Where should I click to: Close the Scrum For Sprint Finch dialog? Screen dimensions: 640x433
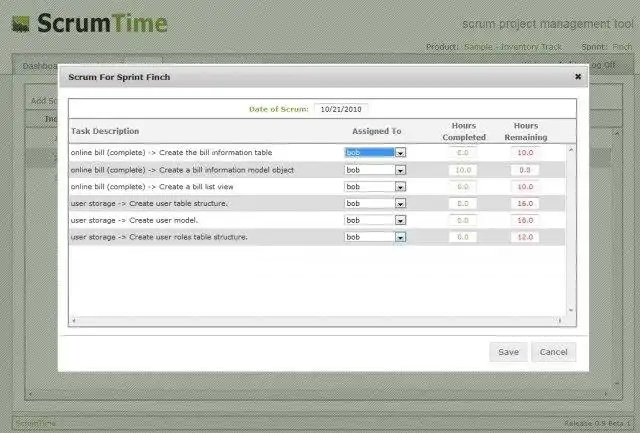point(578,76)
